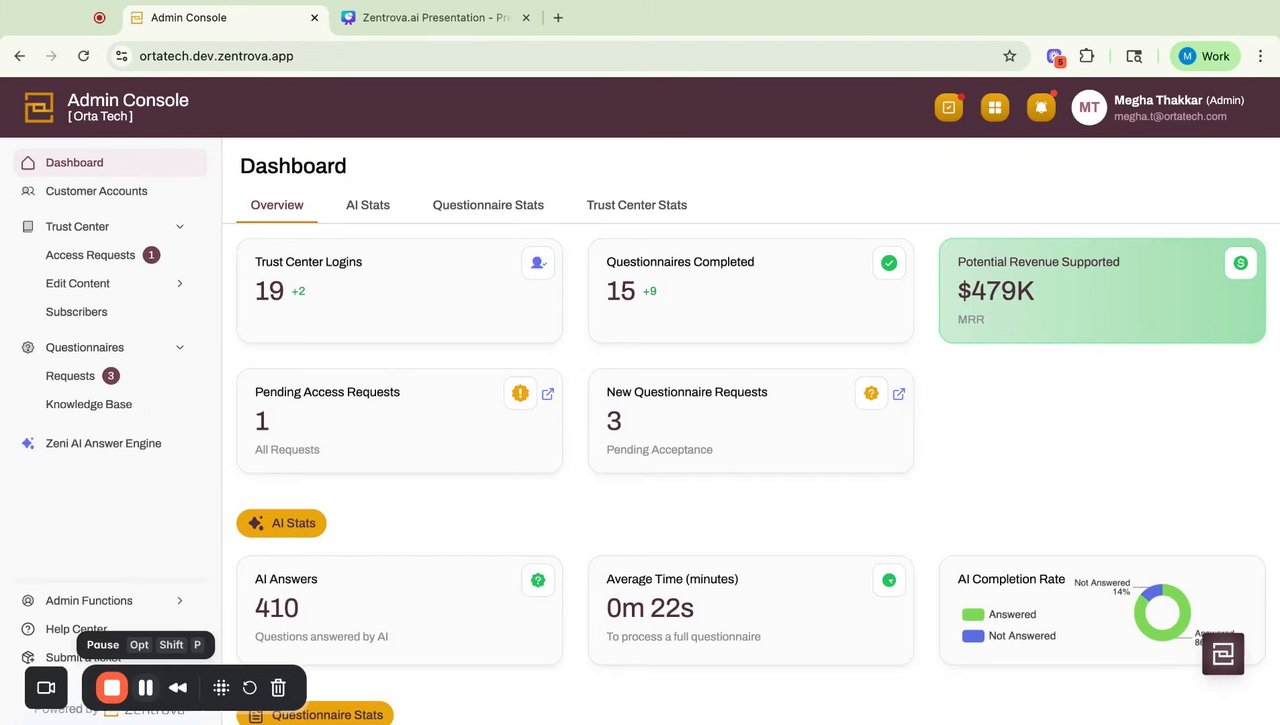Image resolution: width=1280 pixels, height=725 pixels.
Task: Go to Subscribers page
Action: 76,312
